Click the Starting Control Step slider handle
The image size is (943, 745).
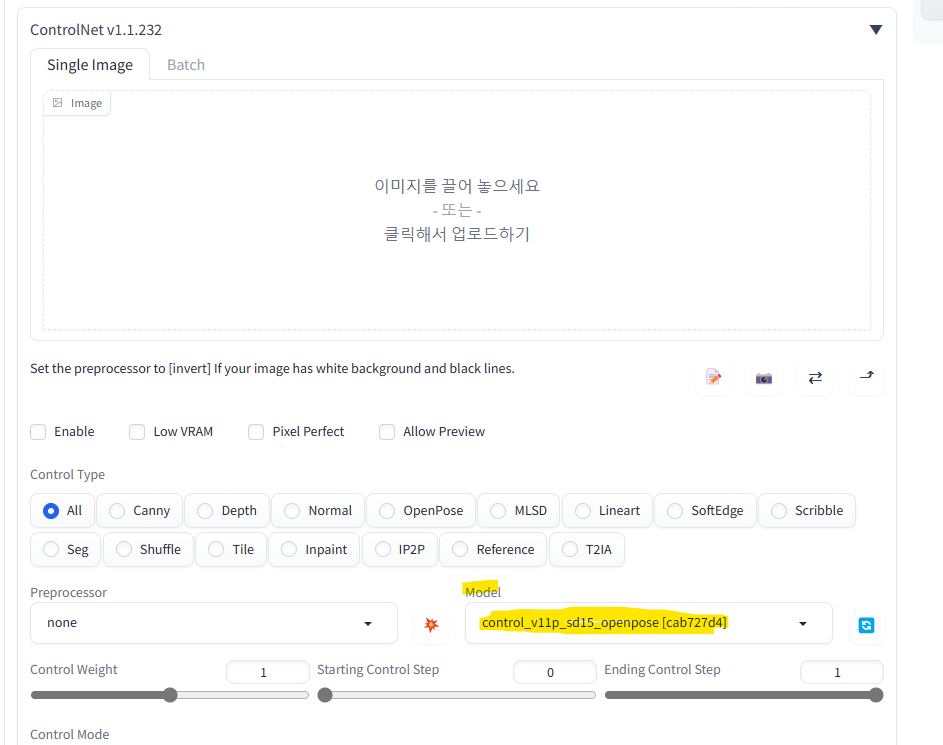tap(325, 695)
